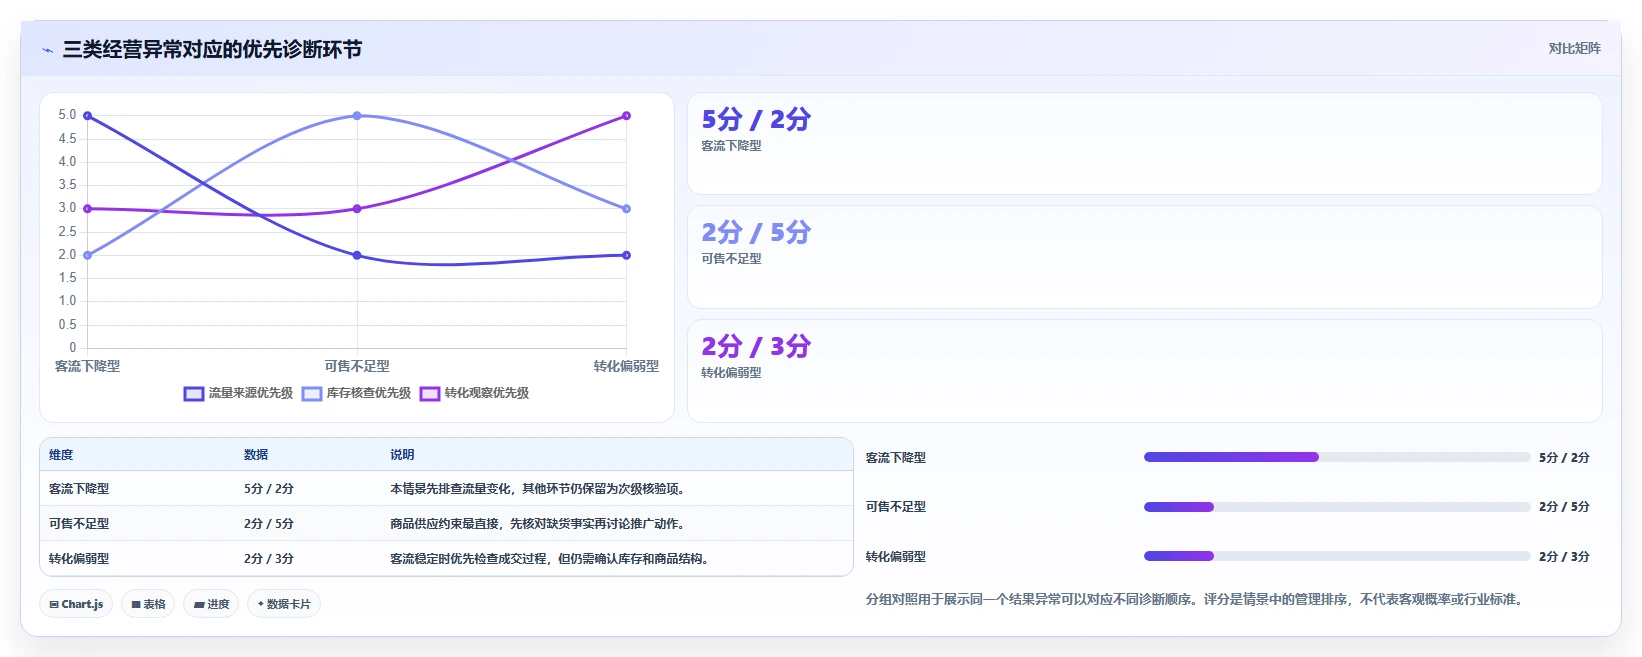1642x657 pixels.
Task: Toggle the 转化观察优先级 legend item
Action: click(x=474, y=394)
